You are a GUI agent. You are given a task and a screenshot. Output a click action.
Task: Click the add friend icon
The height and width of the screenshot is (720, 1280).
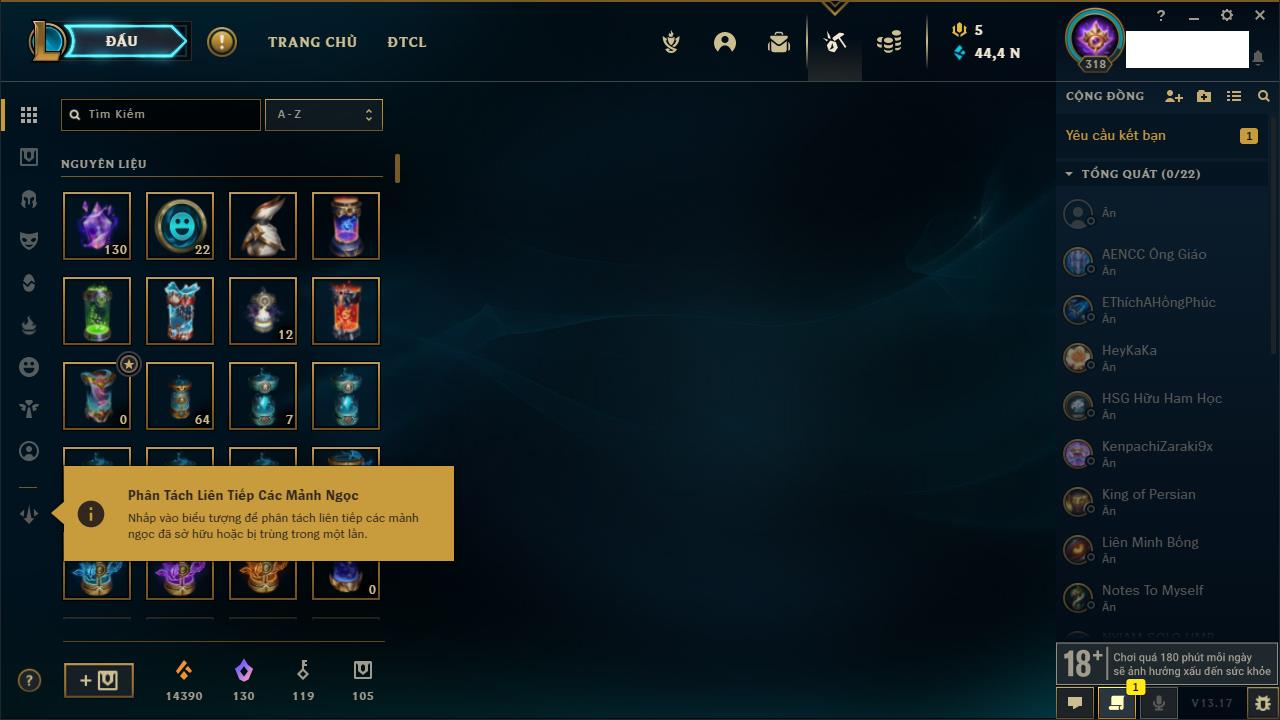pyautogui.click(x=1174, y=96)
